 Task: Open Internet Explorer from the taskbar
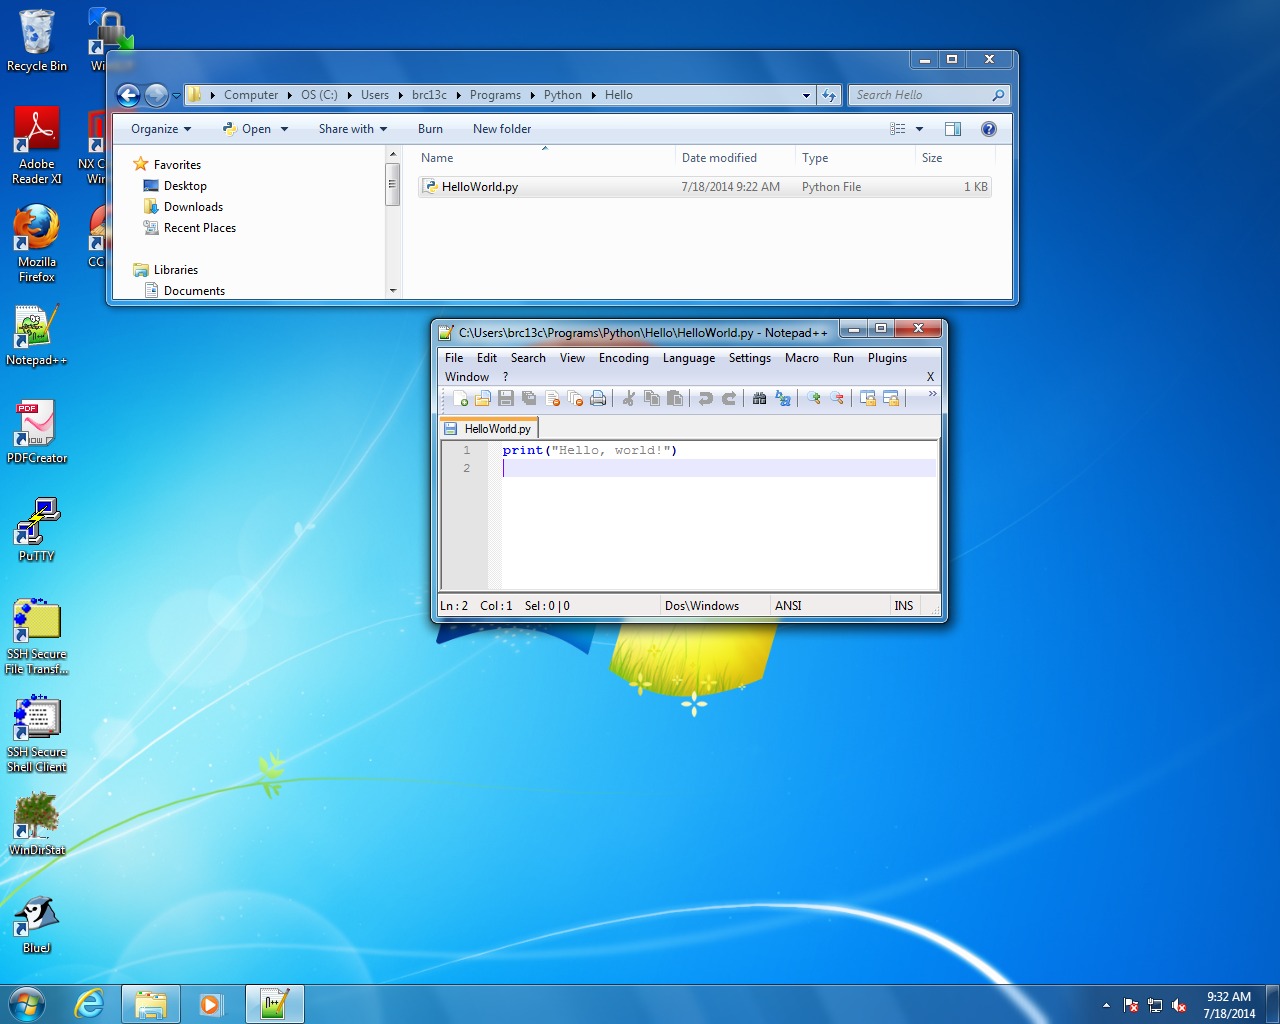(x=90, y=1004)
